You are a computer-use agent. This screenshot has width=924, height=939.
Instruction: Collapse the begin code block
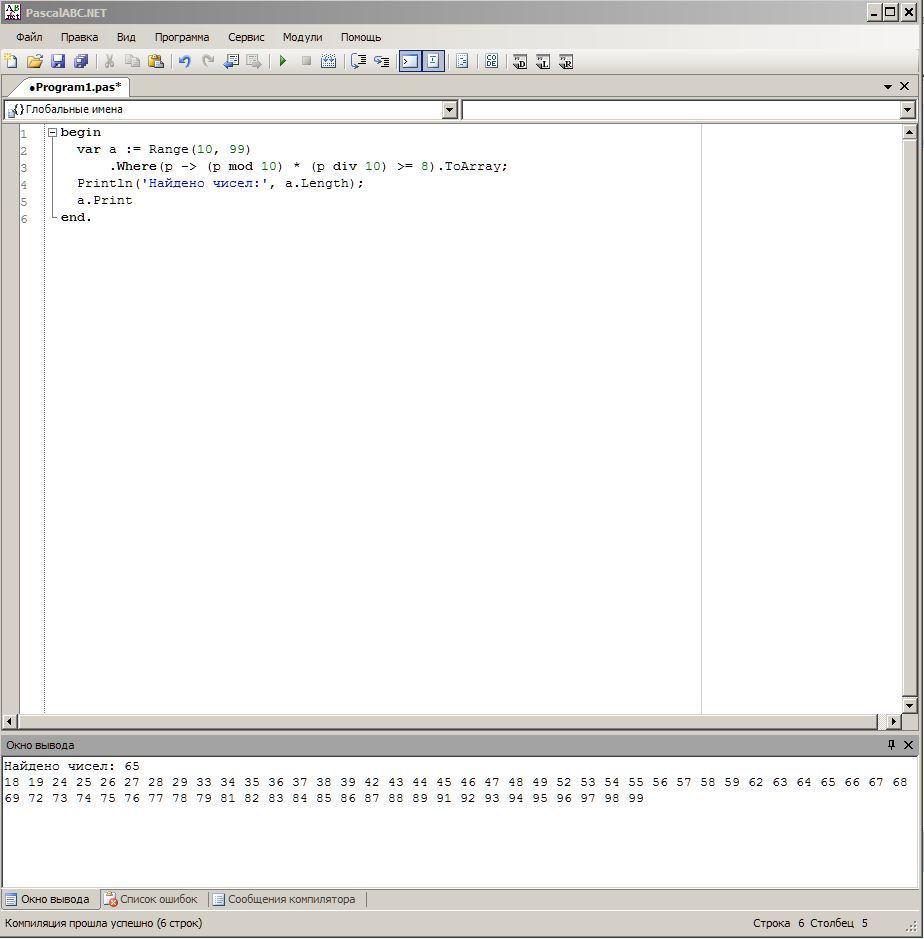(52, 132)
